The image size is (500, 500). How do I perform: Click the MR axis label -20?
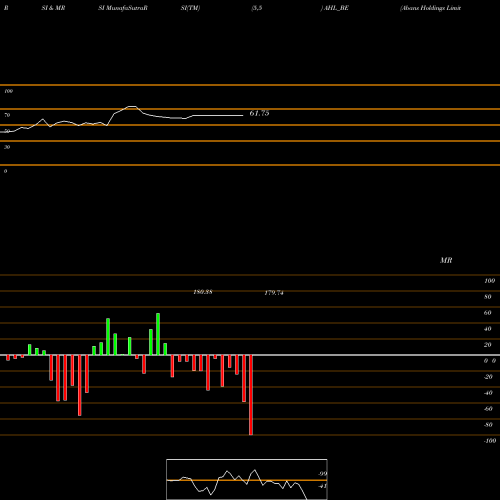488,377
